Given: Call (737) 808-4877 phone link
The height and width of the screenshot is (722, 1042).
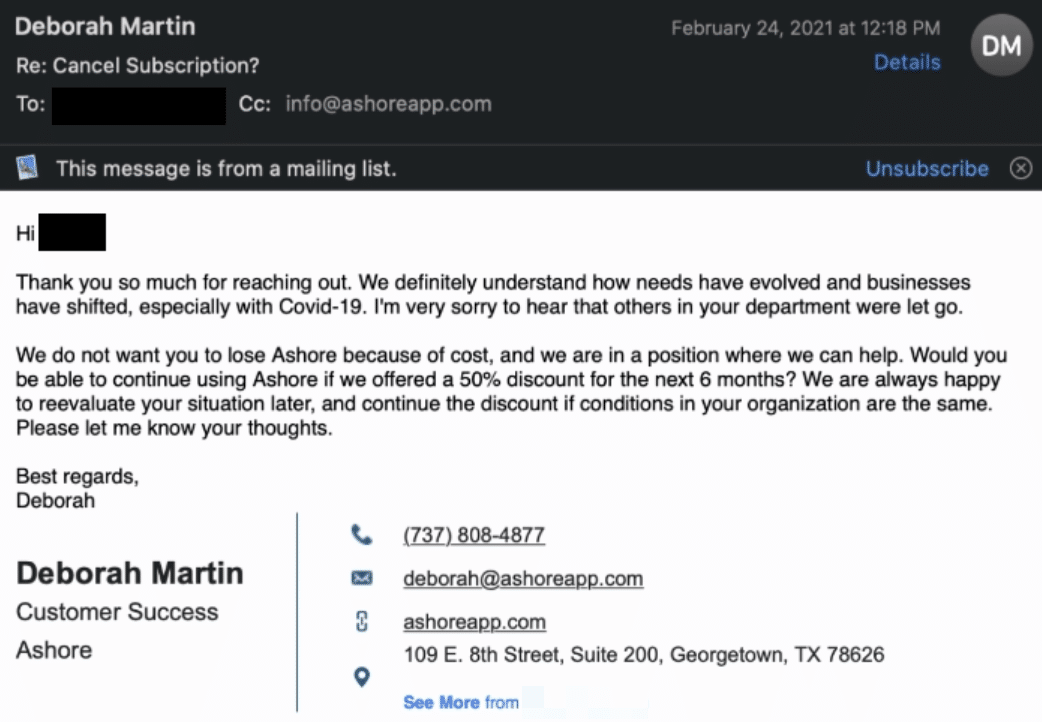Looking at the screenshot, I should click(474, 535).
